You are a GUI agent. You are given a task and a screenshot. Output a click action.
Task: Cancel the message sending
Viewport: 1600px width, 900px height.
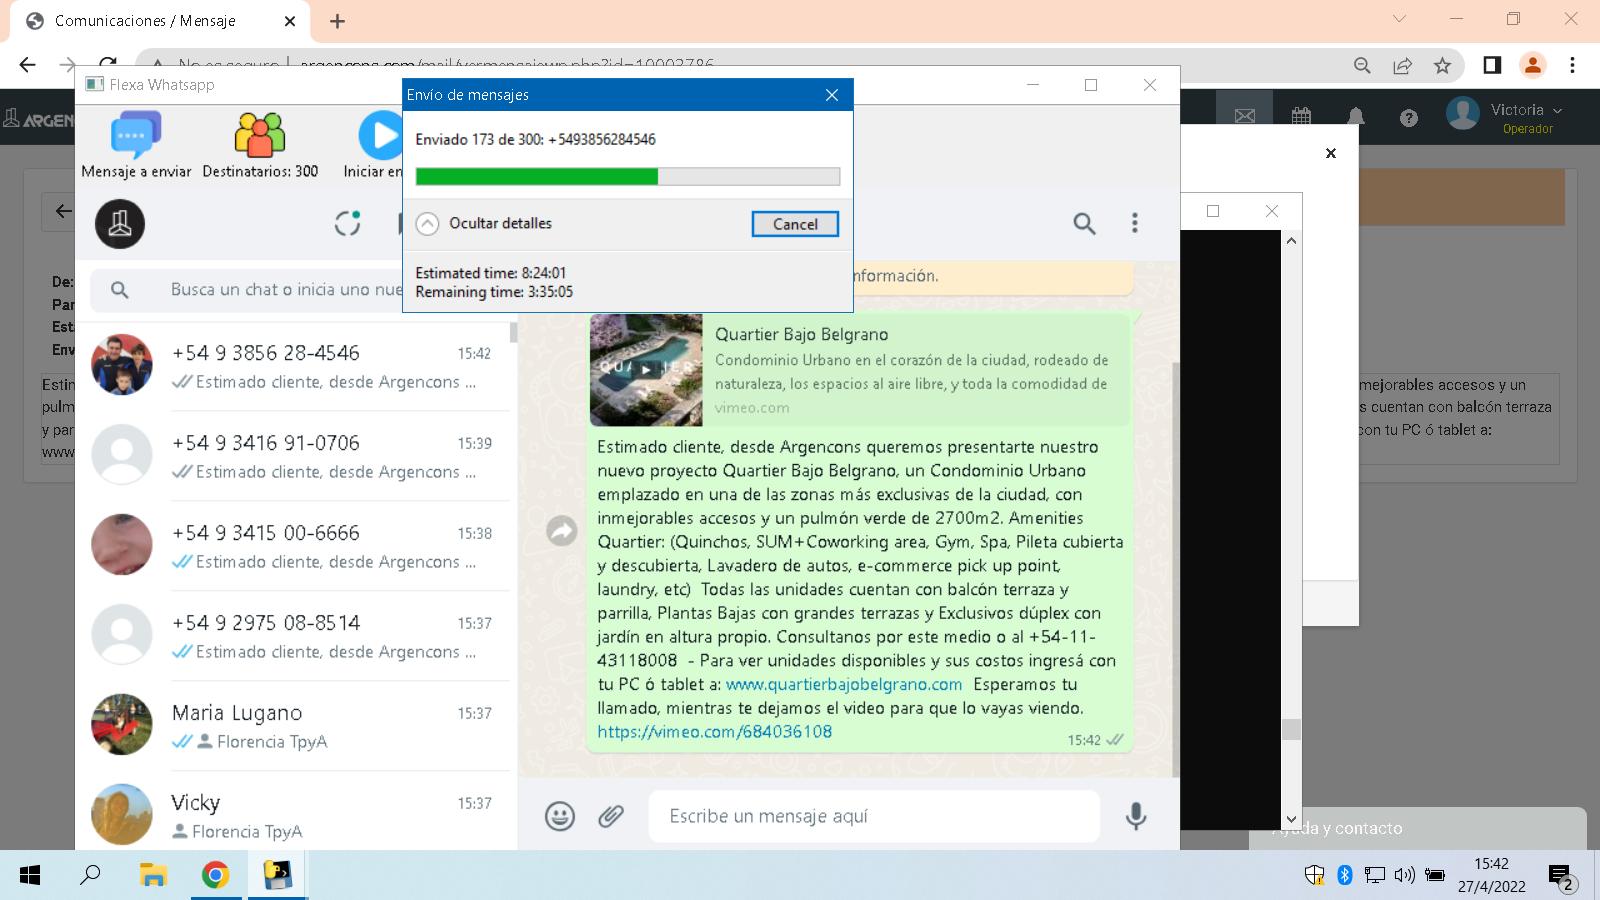click(795, 224)
